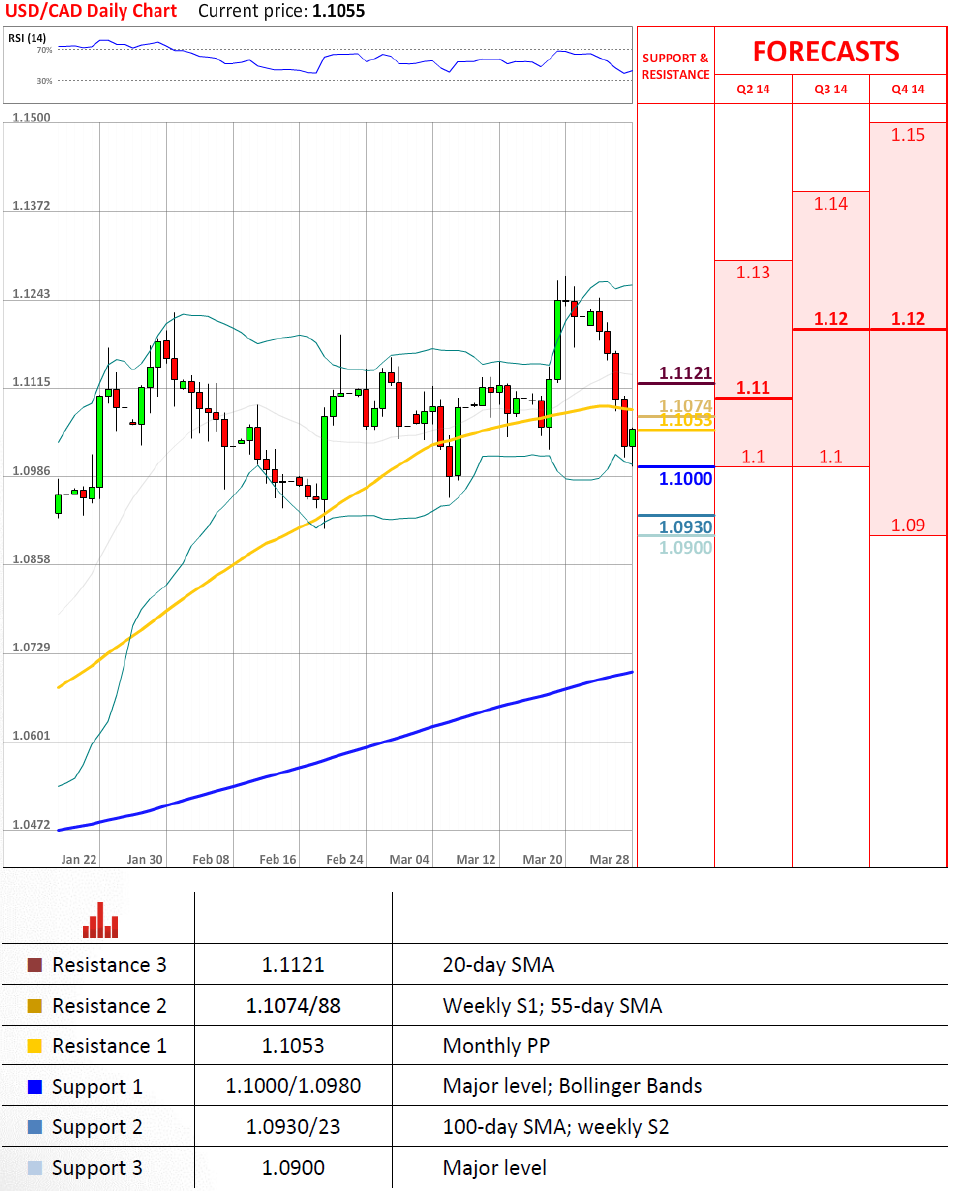Image resolution: width=953 pixels, height=1191 pixels.
Task: Click the RSI (14) indicator label
Action: coord(27,38)
